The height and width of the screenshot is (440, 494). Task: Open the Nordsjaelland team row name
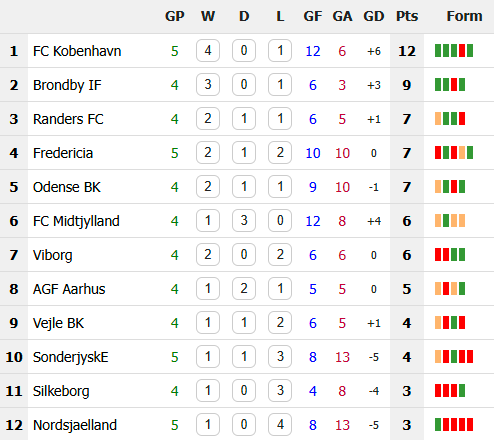pyautogui.click(x=75, y=425)
